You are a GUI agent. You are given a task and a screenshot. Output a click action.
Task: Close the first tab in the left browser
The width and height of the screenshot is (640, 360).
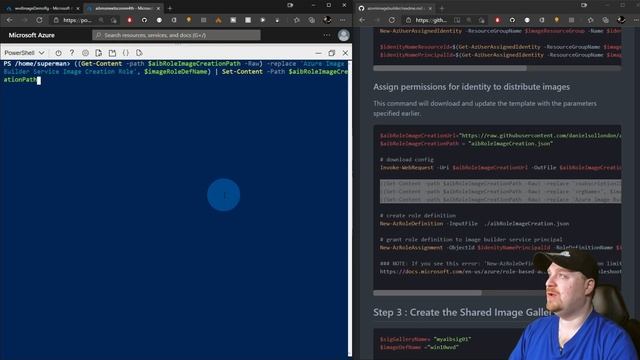(x=78, y=8)
